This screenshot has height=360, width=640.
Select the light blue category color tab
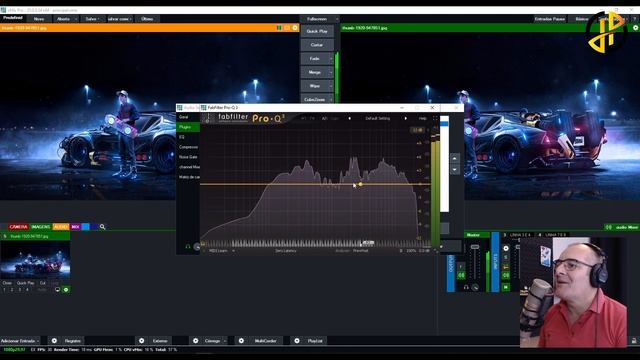click(x=85, y=227)
